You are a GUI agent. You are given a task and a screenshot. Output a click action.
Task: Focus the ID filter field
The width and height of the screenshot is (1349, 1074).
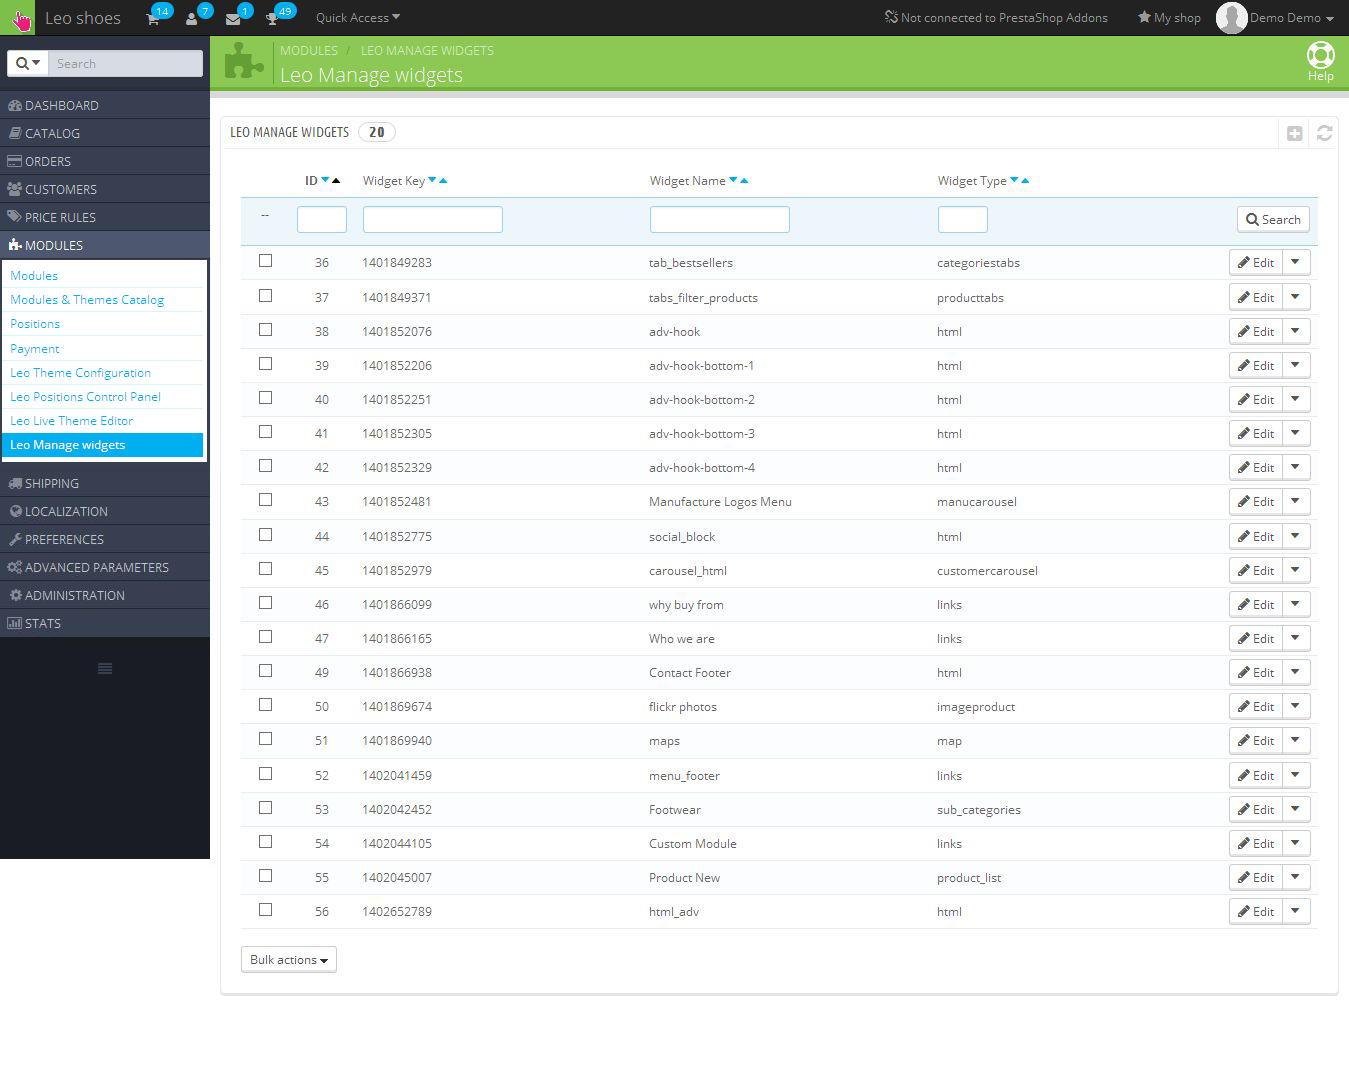tap(322, 220)
